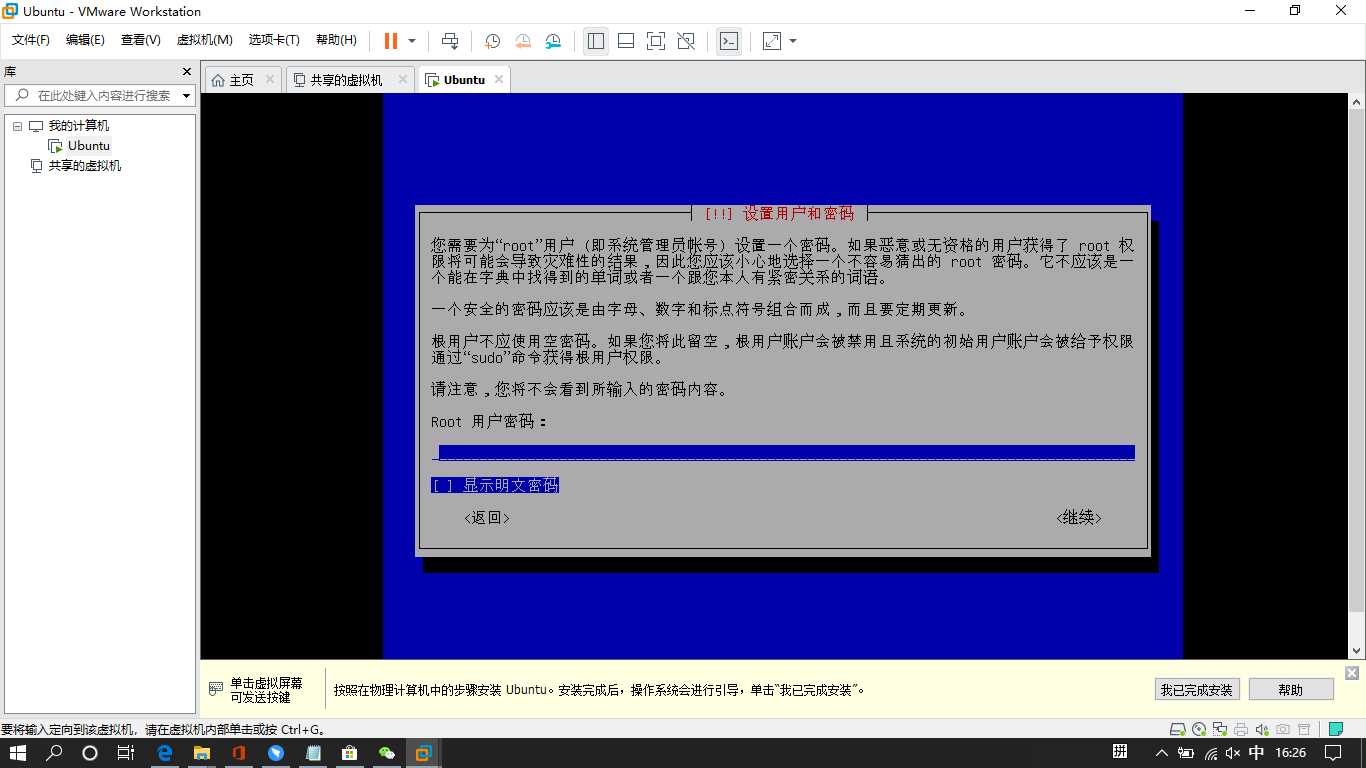Open the 虚拟机(M) menu
This screenshot has height=768, width=1366.
[204, 40]
